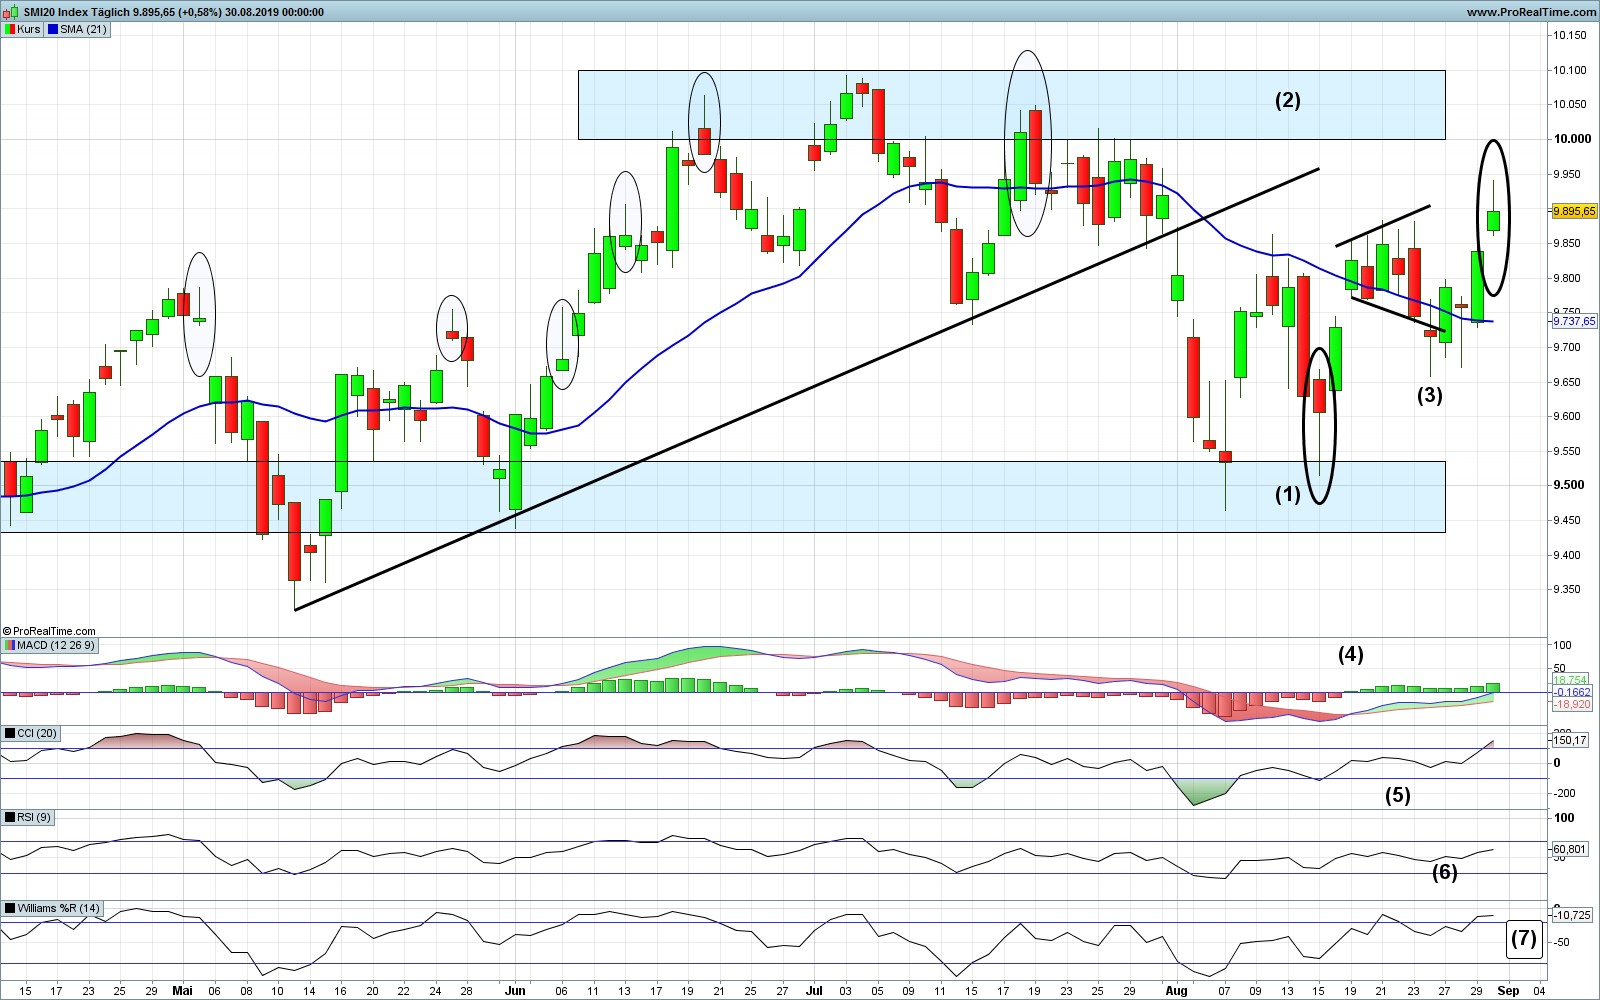This screenshot has width=1600, height=1000.
Task: Open the Williams %R (14) indicator label
Action: coord(59,909)
